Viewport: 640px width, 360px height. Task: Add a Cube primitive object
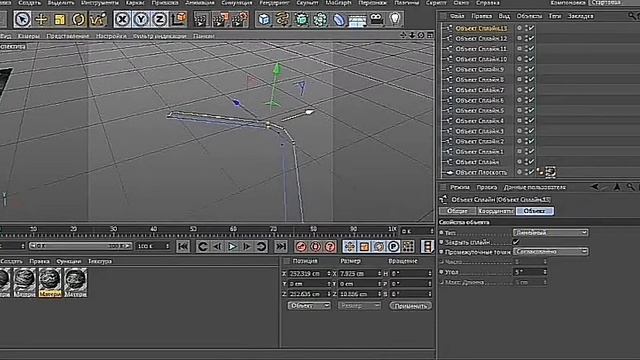[x=264, y=19]
